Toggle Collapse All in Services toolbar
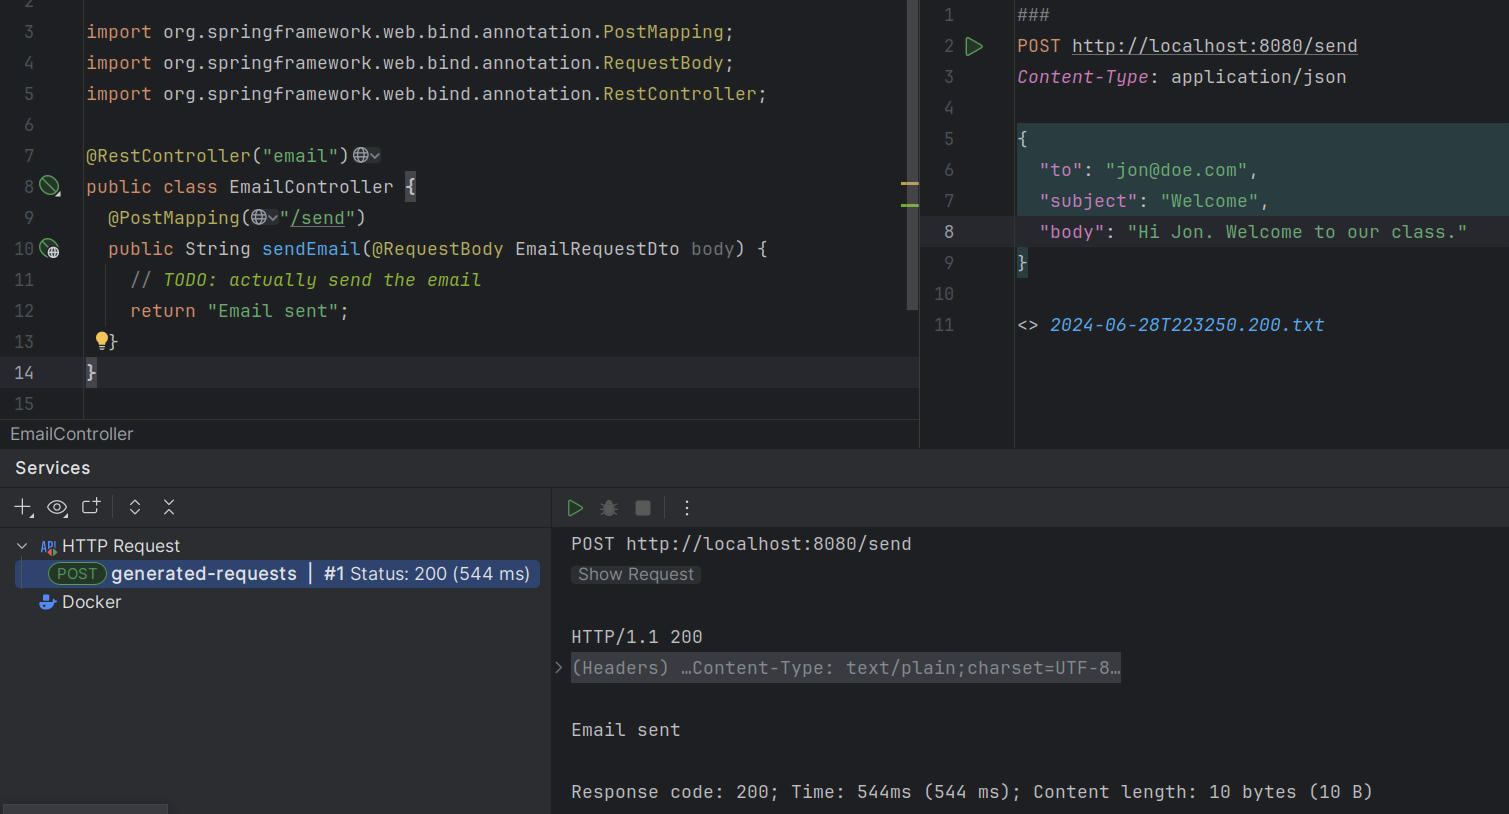Screen dimensions: 1509x814 point(169,507)
